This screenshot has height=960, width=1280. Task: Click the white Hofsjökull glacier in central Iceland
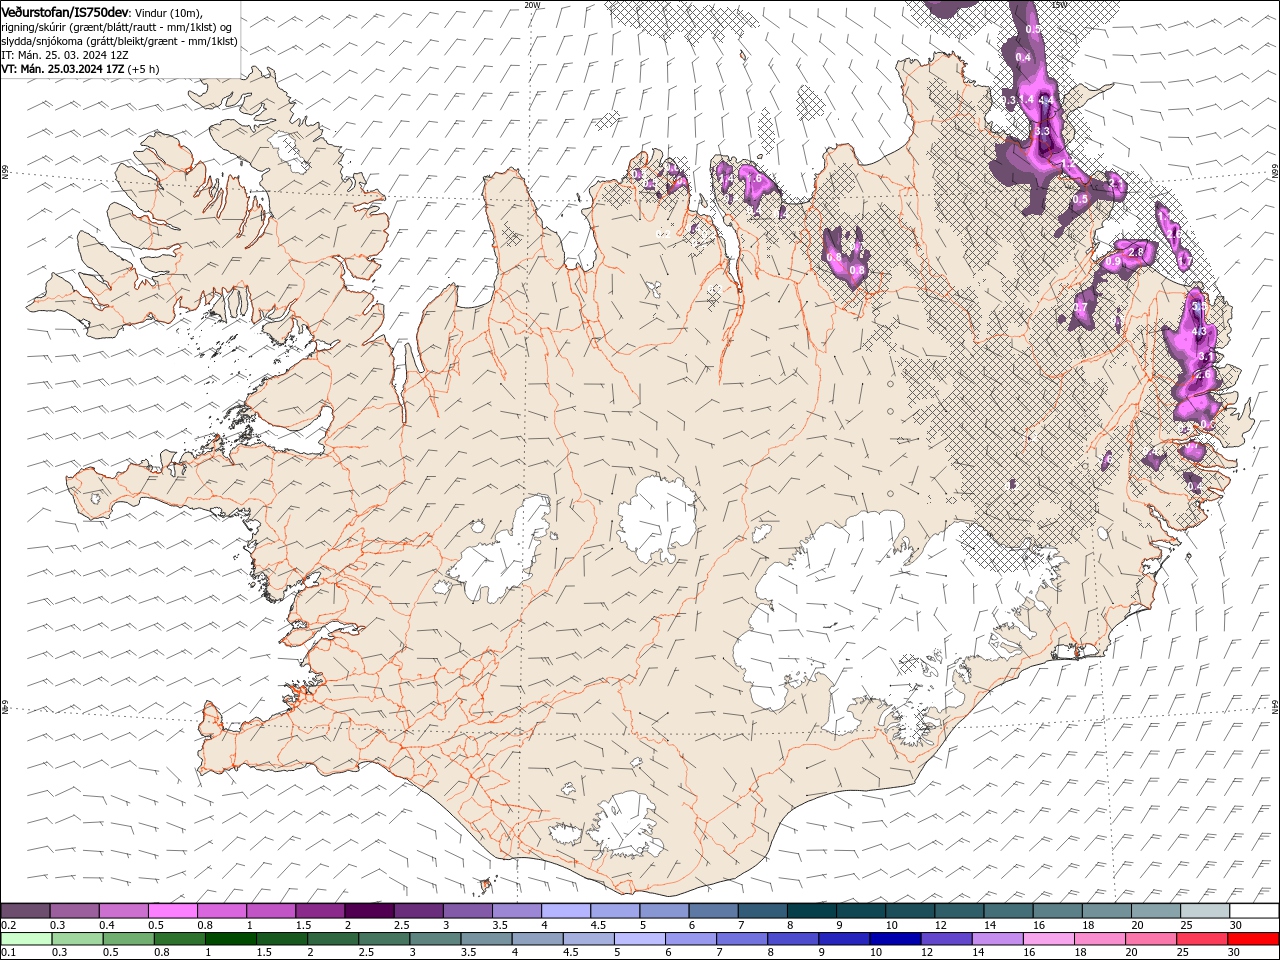pyautogui.click(x=657, y=518)
